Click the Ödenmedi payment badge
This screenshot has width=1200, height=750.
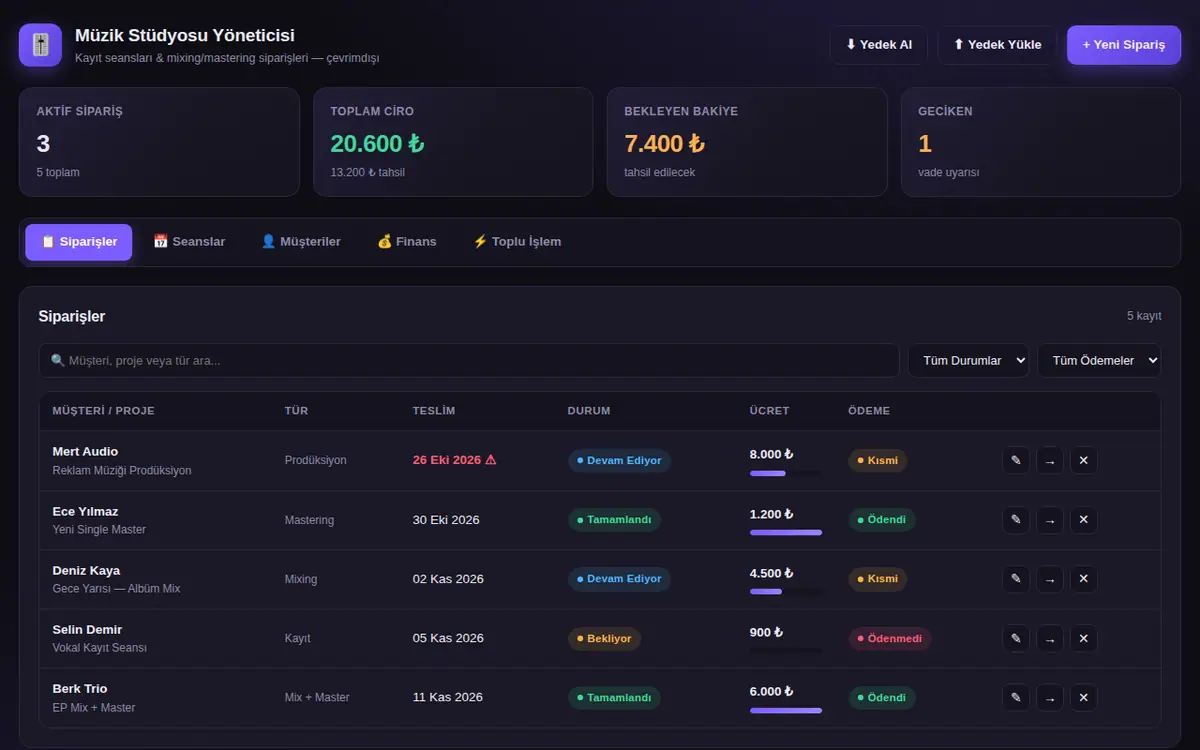click(x=890, y=638)
